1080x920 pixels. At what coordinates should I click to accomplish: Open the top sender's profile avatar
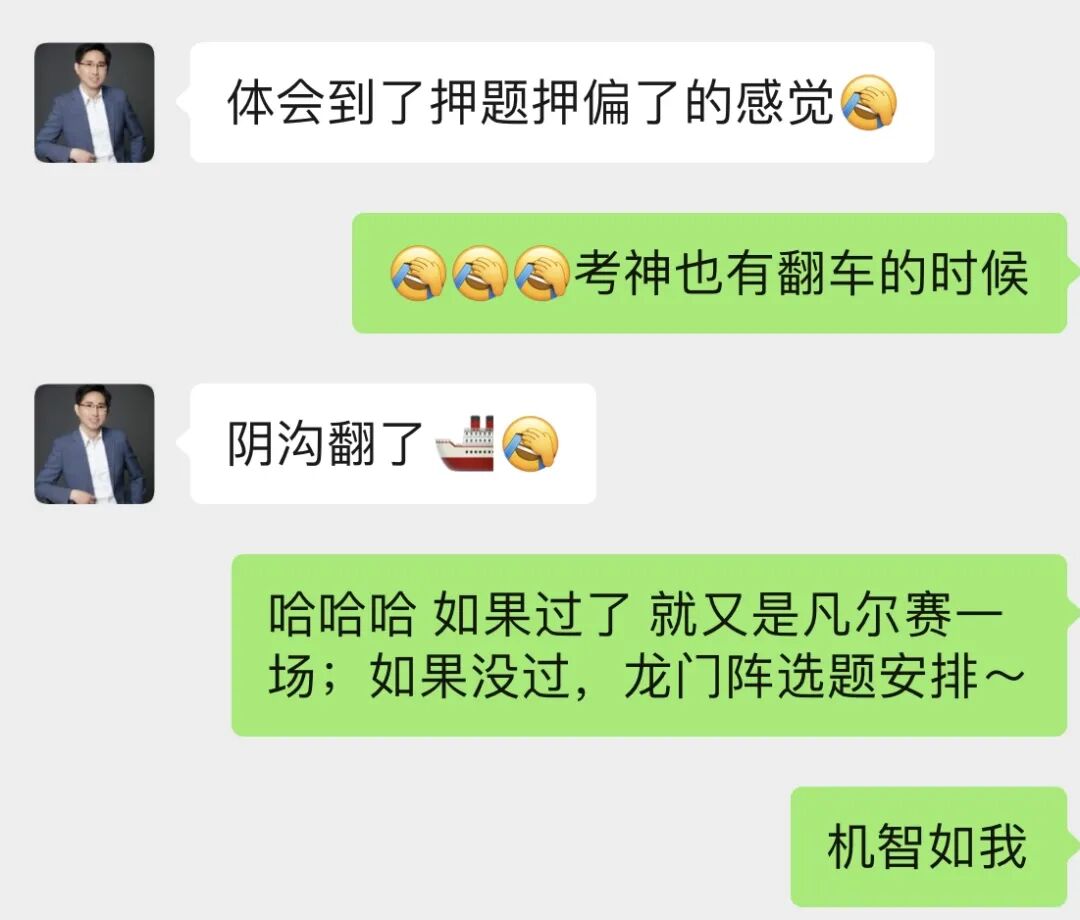coord(94,103)
